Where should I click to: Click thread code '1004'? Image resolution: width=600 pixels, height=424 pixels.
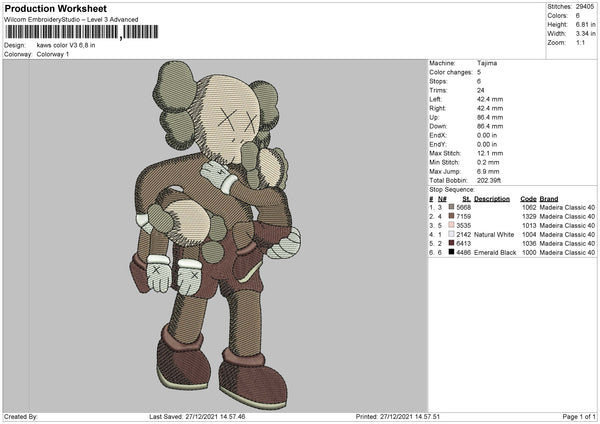[x=529, y=235]
